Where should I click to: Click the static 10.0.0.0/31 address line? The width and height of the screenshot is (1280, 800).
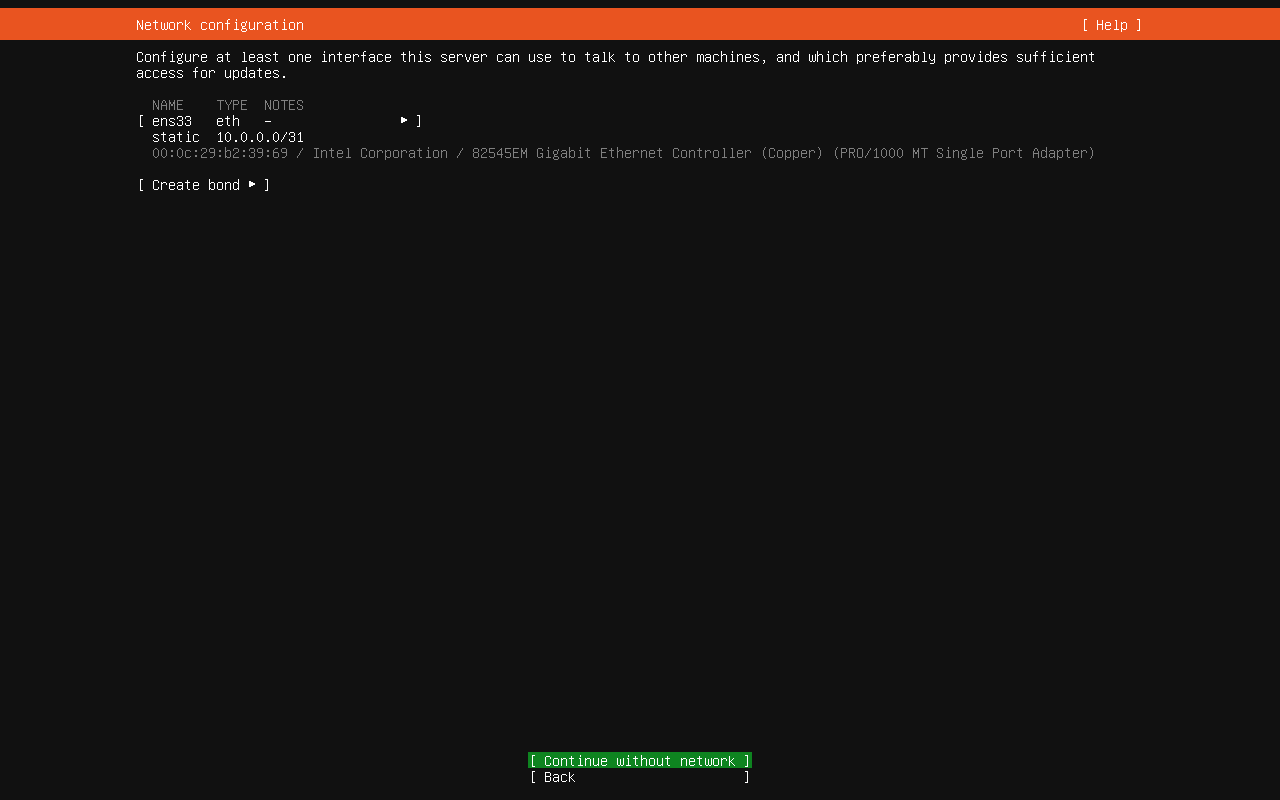click(x=228, y=137)
